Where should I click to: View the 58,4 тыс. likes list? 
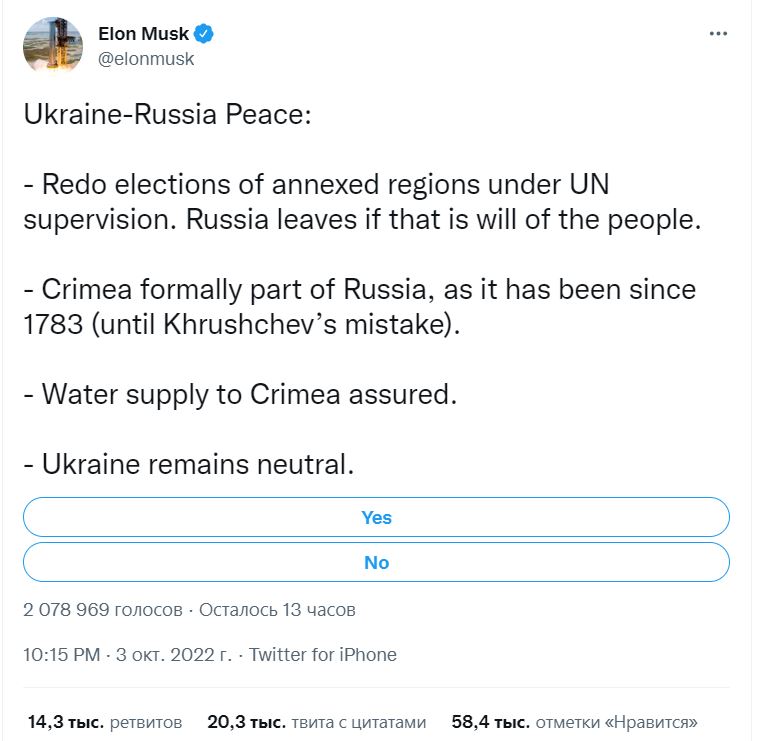[574, 721]
